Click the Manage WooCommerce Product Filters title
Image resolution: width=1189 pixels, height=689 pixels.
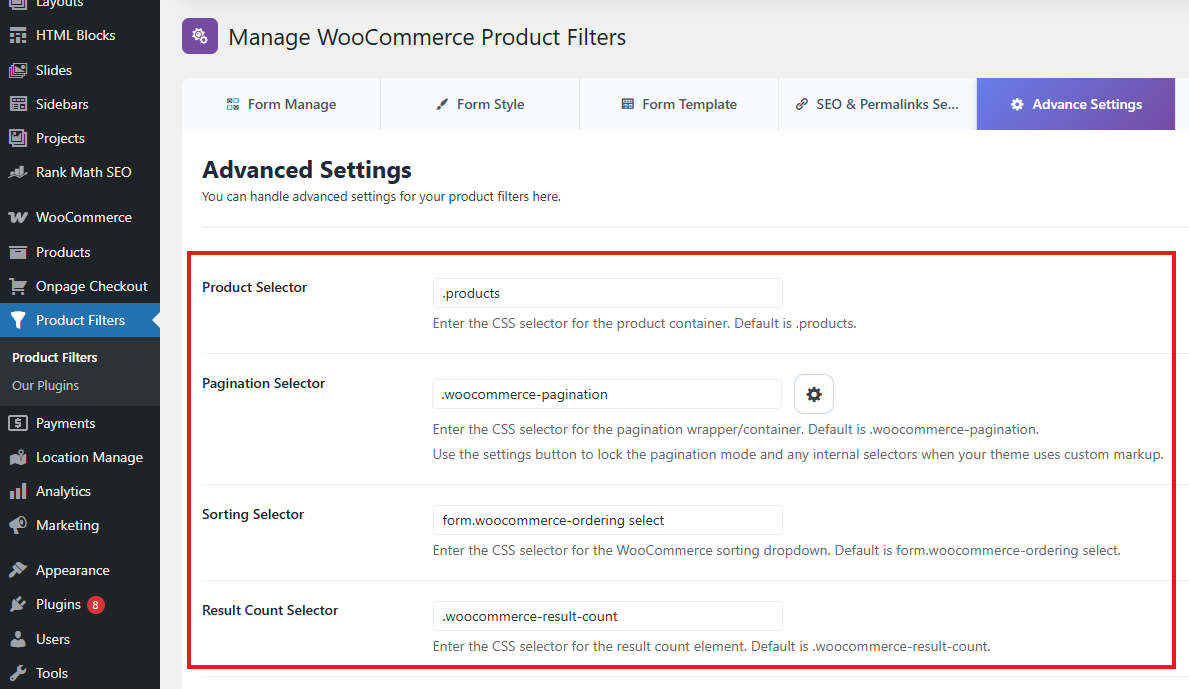pyautogui.click(x=427, y=37)
